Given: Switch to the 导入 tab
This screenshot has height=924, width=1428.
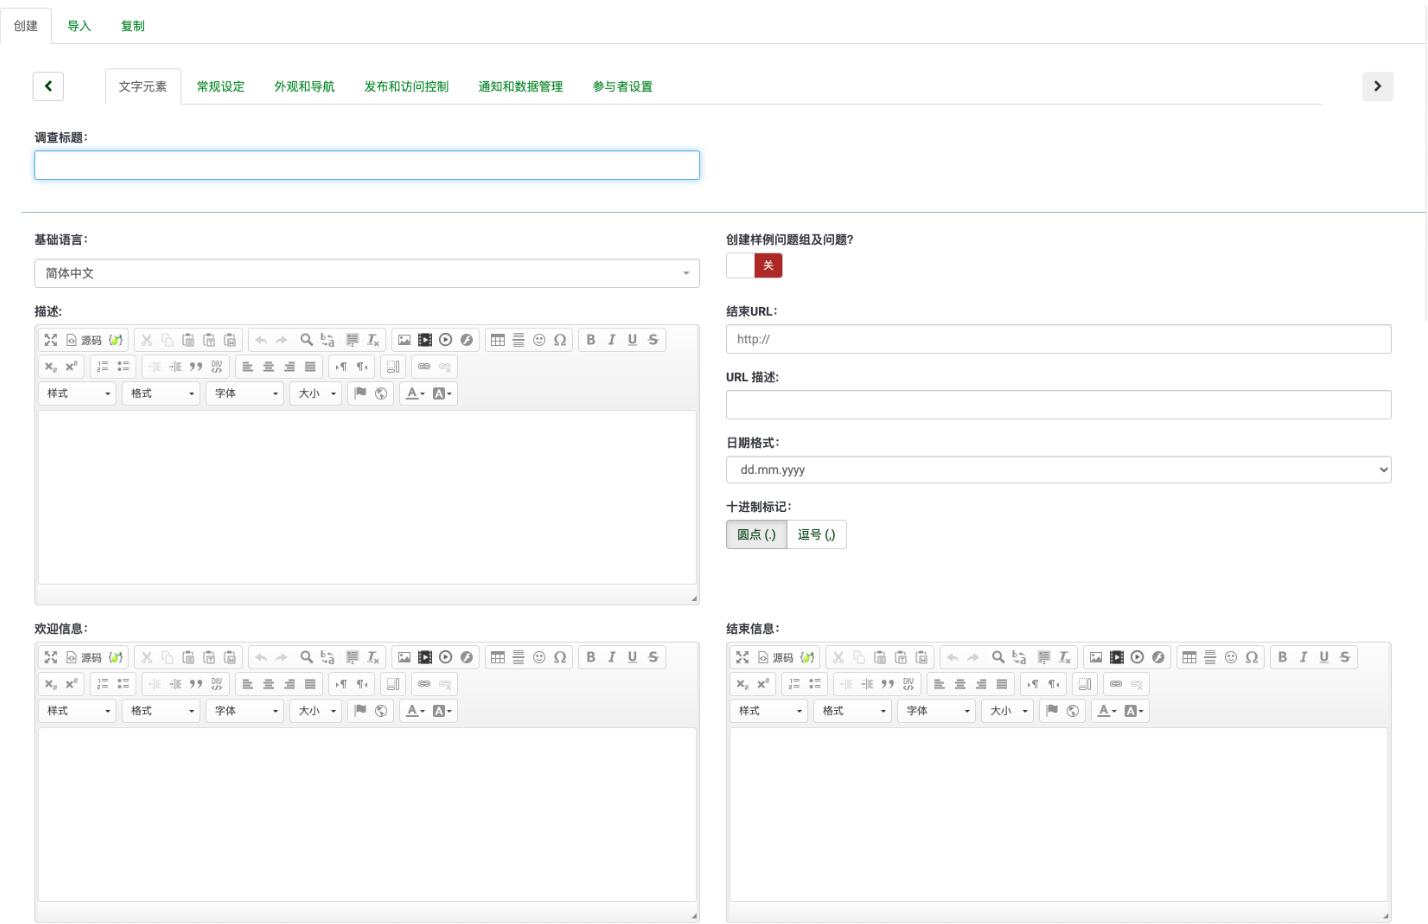Looking at the screenshot, I should [x=78, y=26].
